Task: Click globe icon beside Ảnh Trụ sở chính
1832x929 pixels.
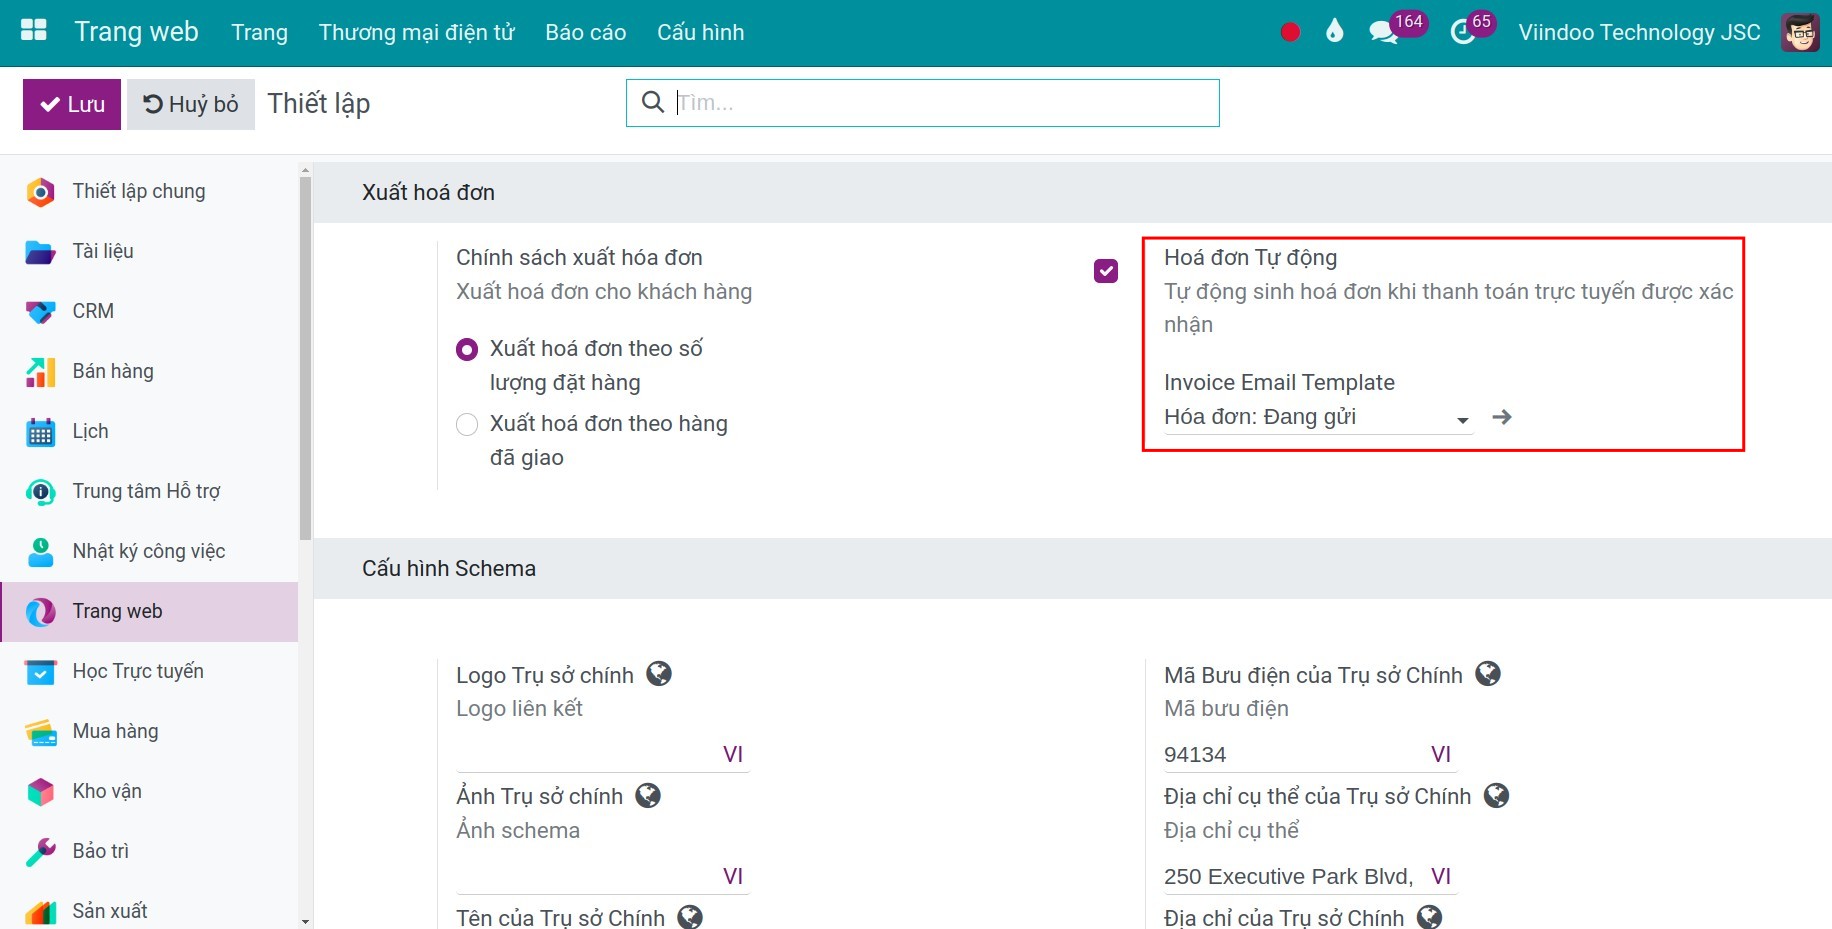Action: [x=648, y=796]
